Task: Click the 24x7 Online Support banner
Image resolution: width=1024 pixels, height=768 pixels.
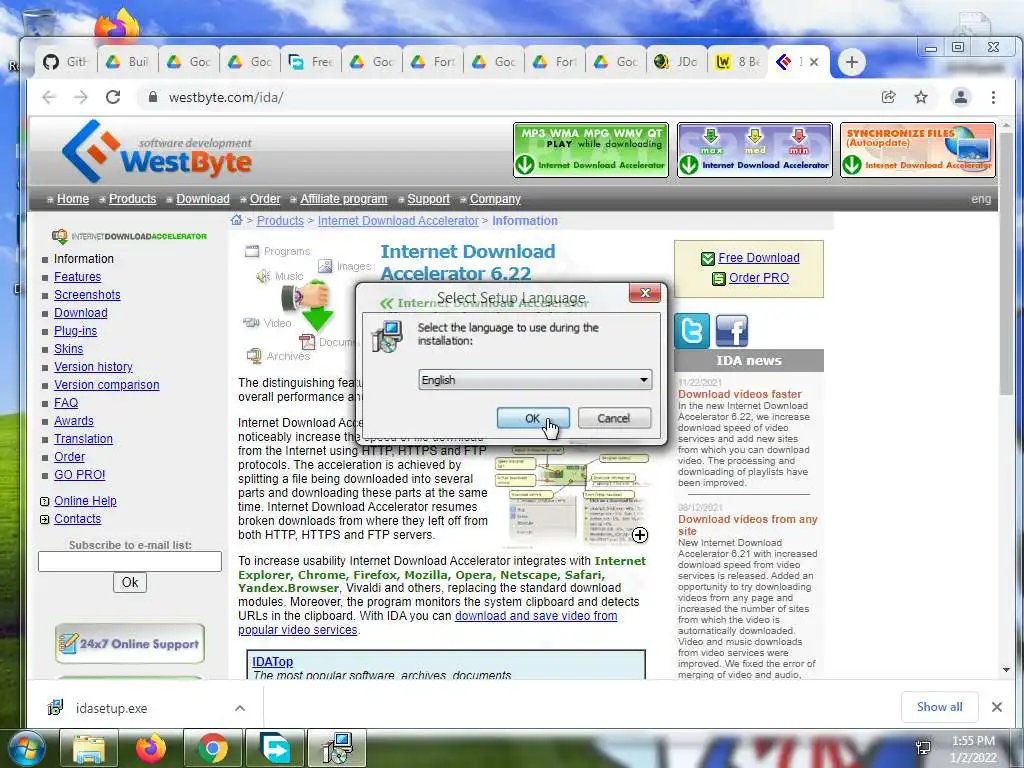Action: pyautogui.click(x=130, y=644)
